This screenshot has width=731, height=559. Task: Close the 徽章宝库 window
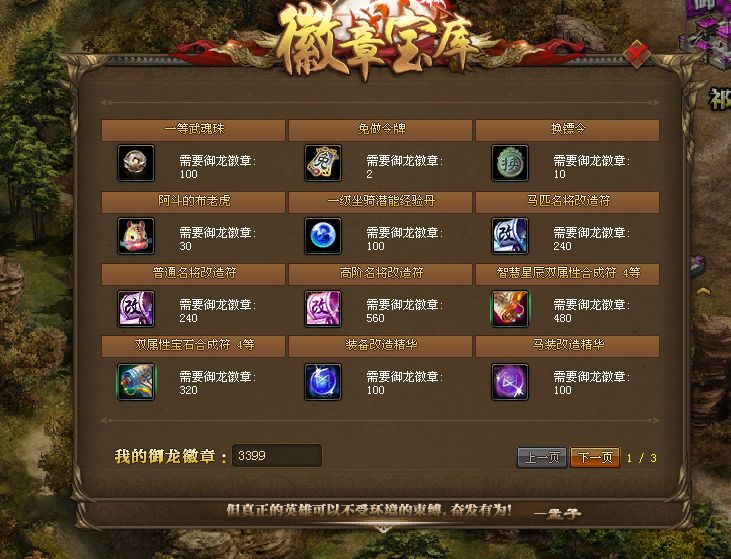point(636,54)
